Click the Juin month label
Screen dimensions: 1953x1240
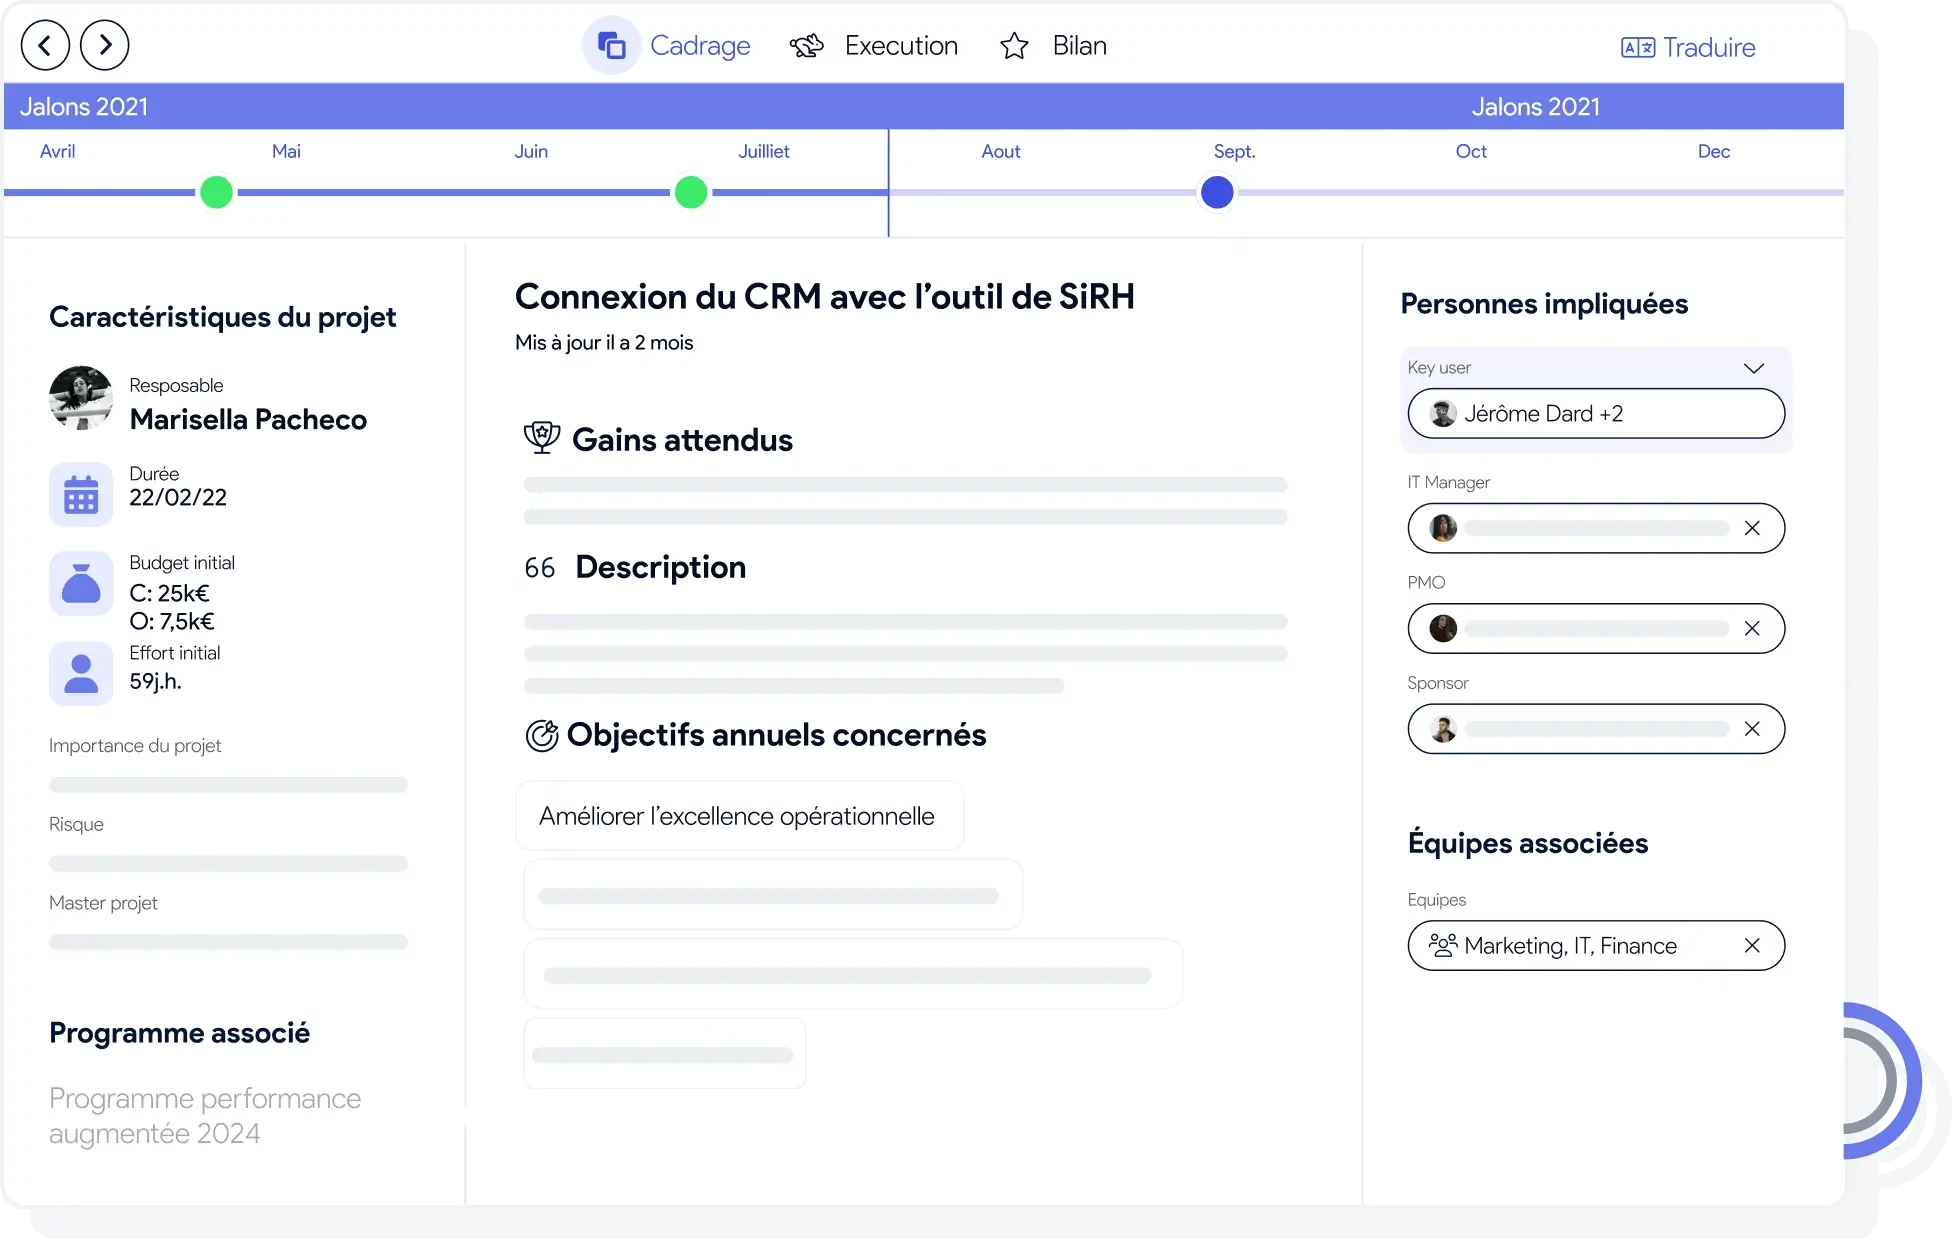531,151
